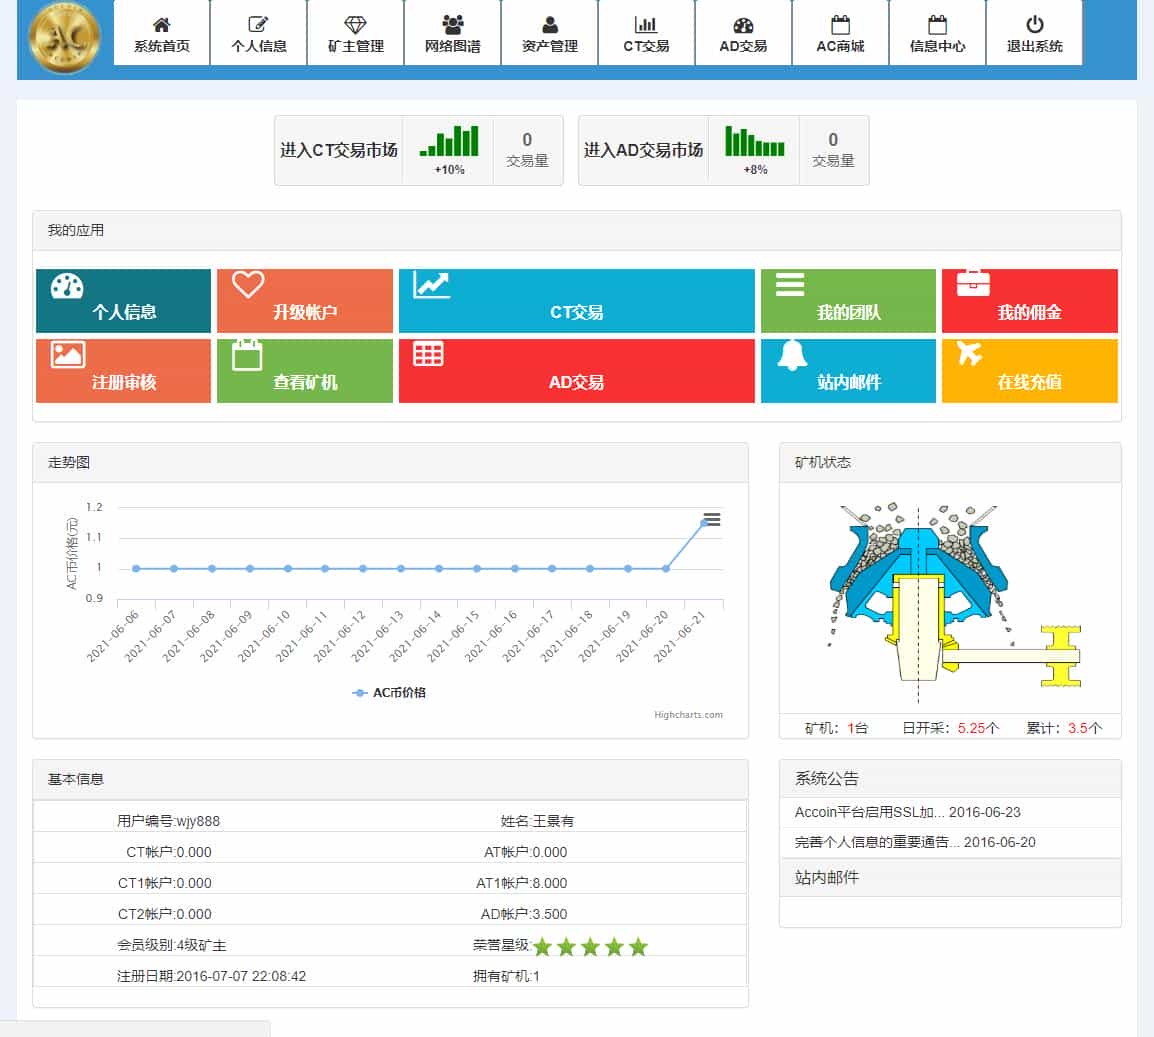Click 注册日期 2016-07-07 text
Screen dimensions: 1154x1037
click(211, 976)
